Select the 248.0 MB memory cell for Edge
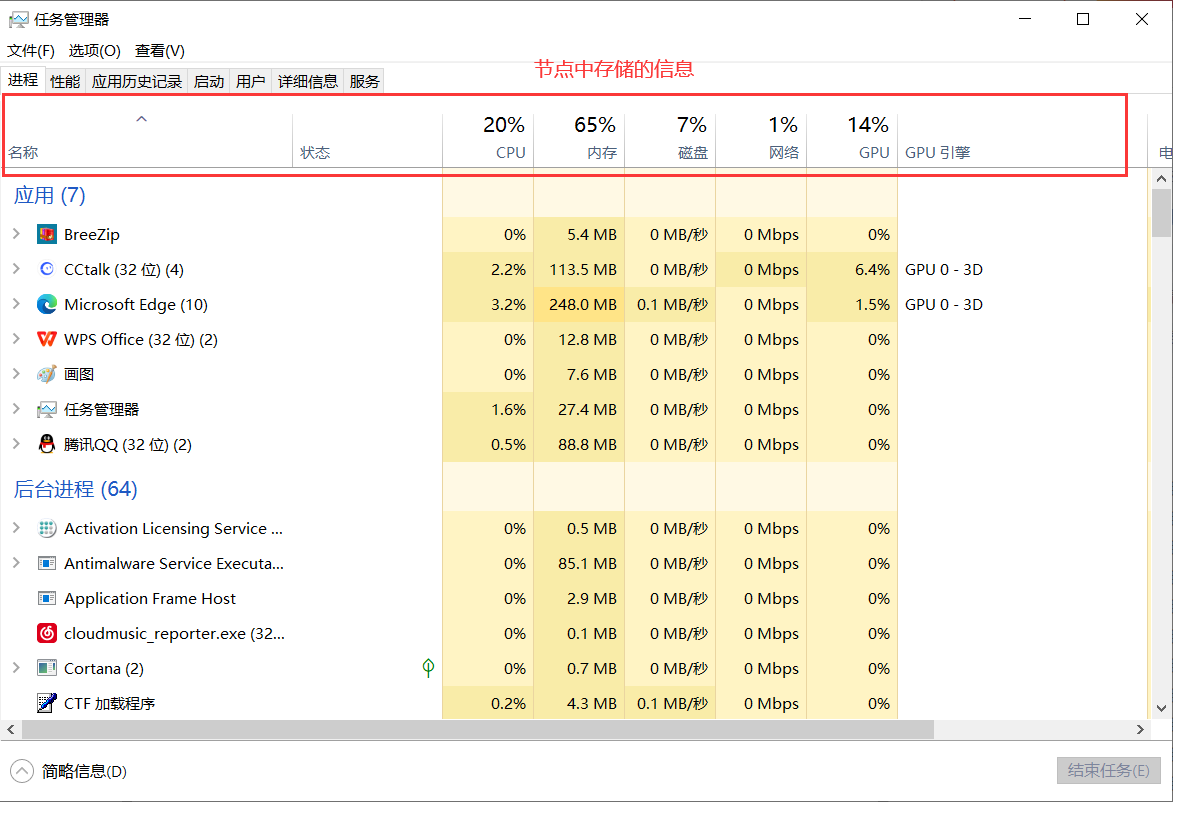 click(x=579, y=304)
